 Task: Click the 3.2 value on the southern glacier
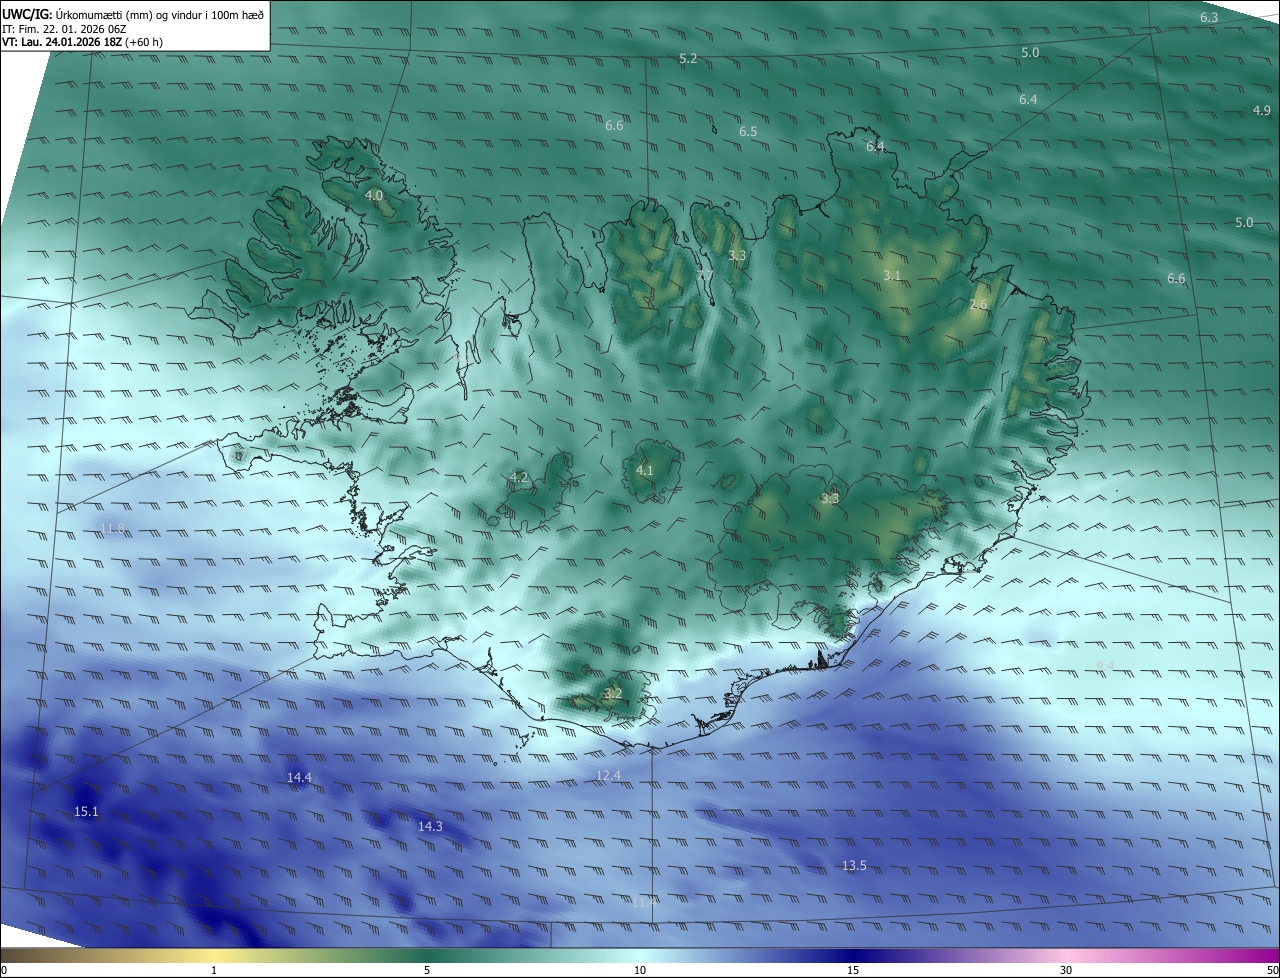613,693
